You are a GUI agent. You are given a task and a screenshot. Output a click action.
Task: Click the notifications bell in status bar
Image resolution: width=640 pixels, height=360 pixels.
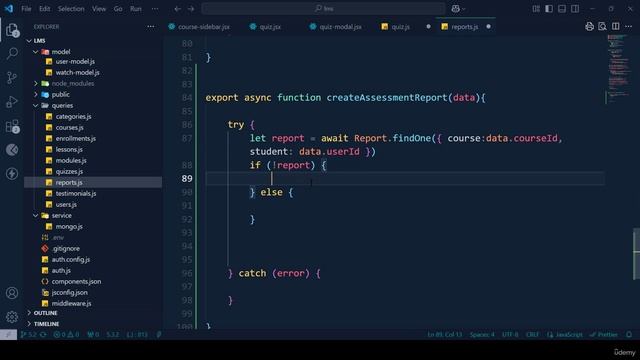(629, 334)
